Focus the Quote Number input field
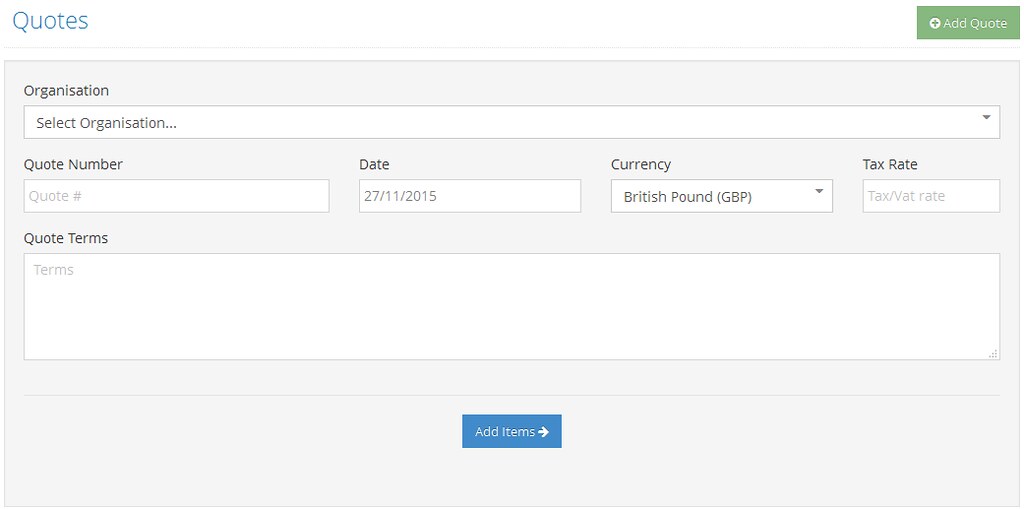This screenshot has height=509, width=1024. point(176,196)
